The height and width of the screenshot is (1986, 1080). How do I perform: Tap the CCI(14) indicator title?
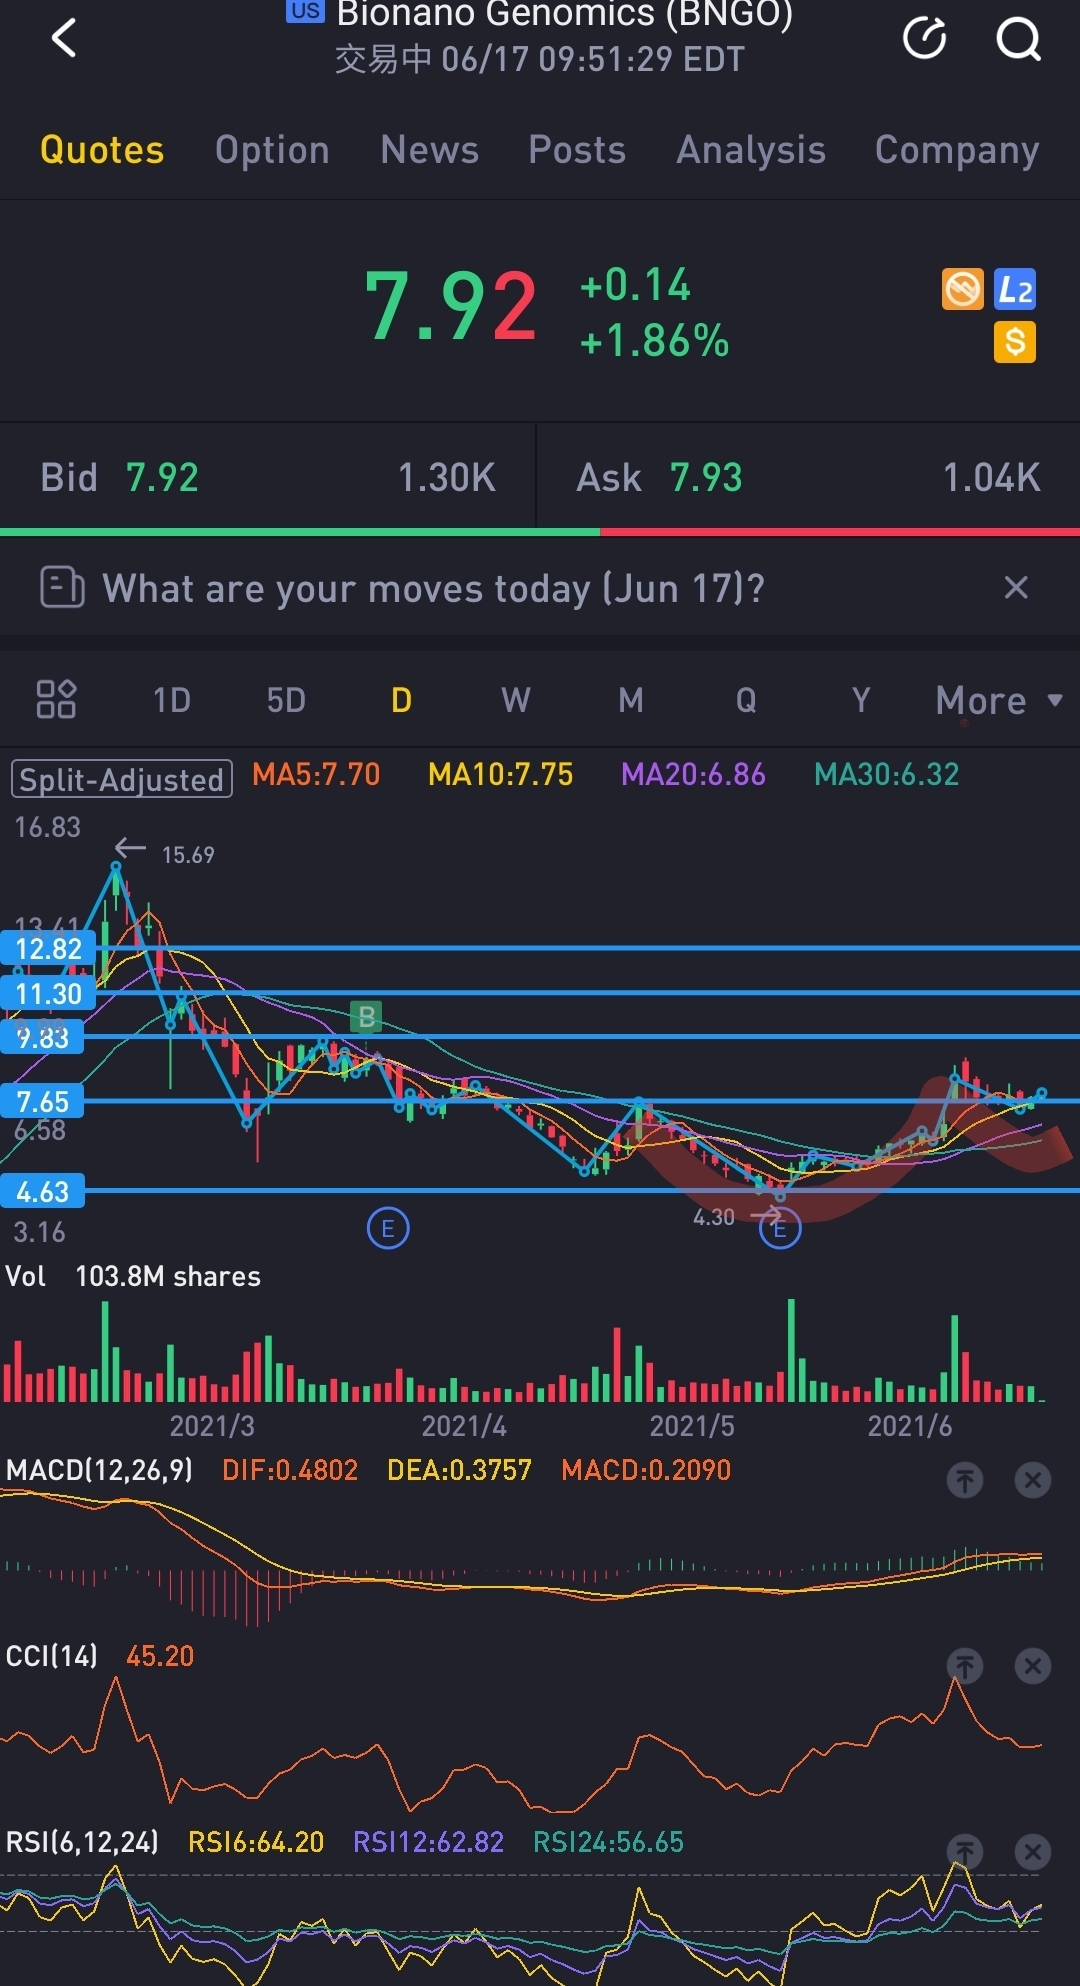click(52, 1656)
